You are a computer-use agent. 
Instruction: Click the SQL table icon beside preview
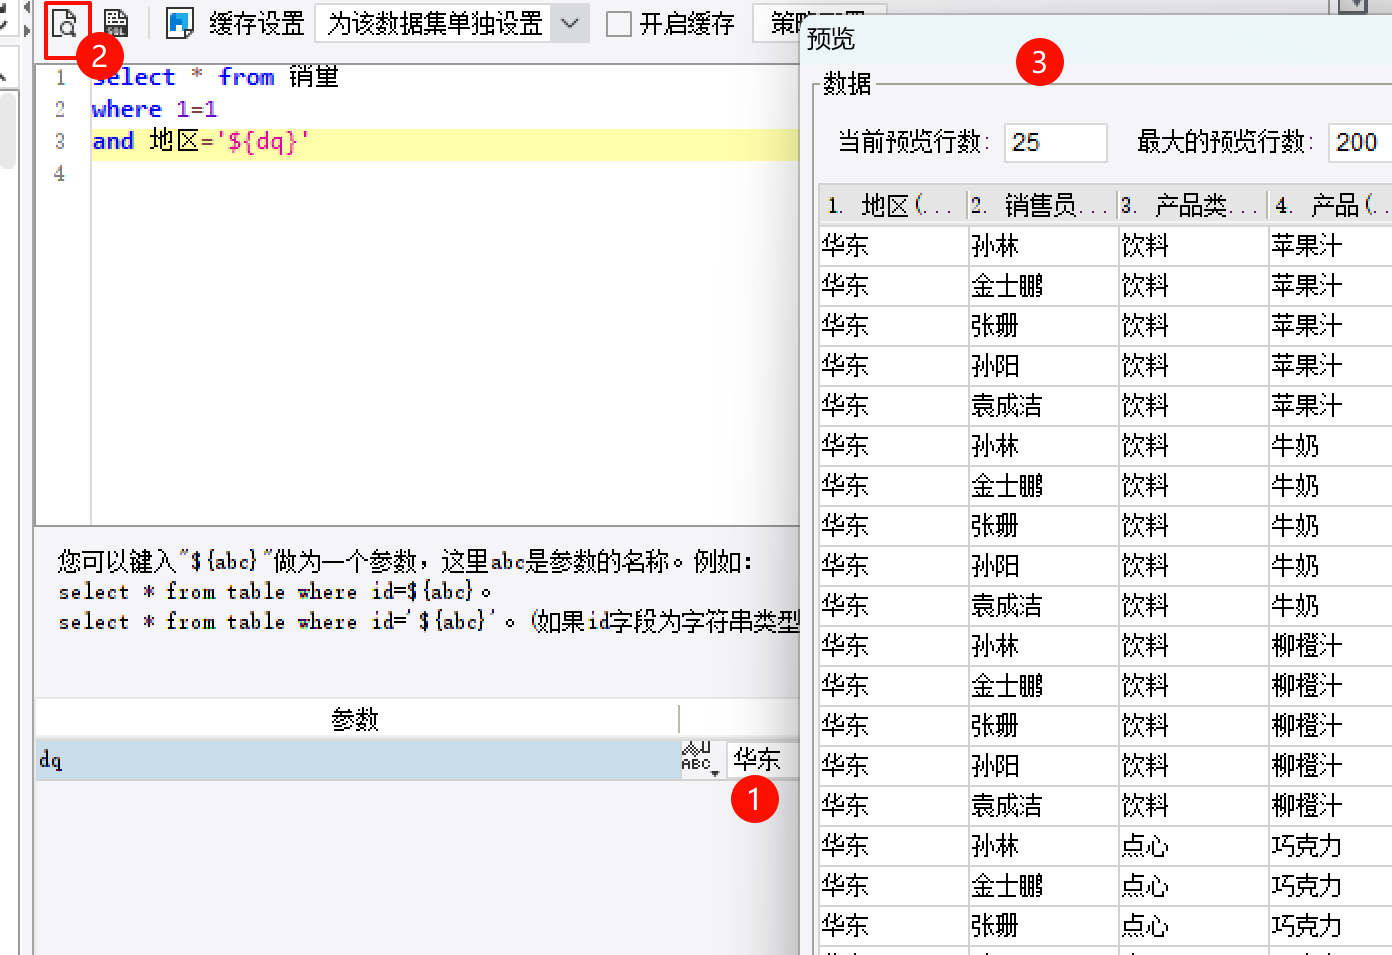click(x=117, y=23)
